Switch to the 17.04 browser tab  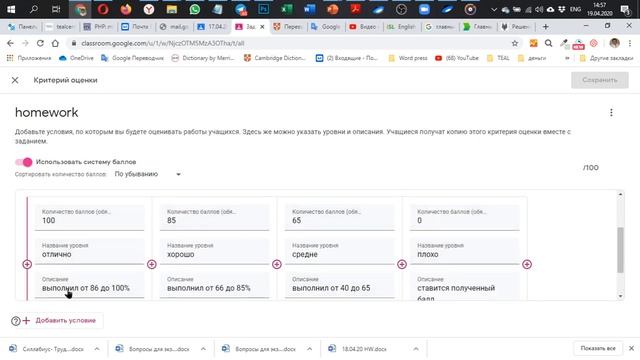click(x=212, y=27)
